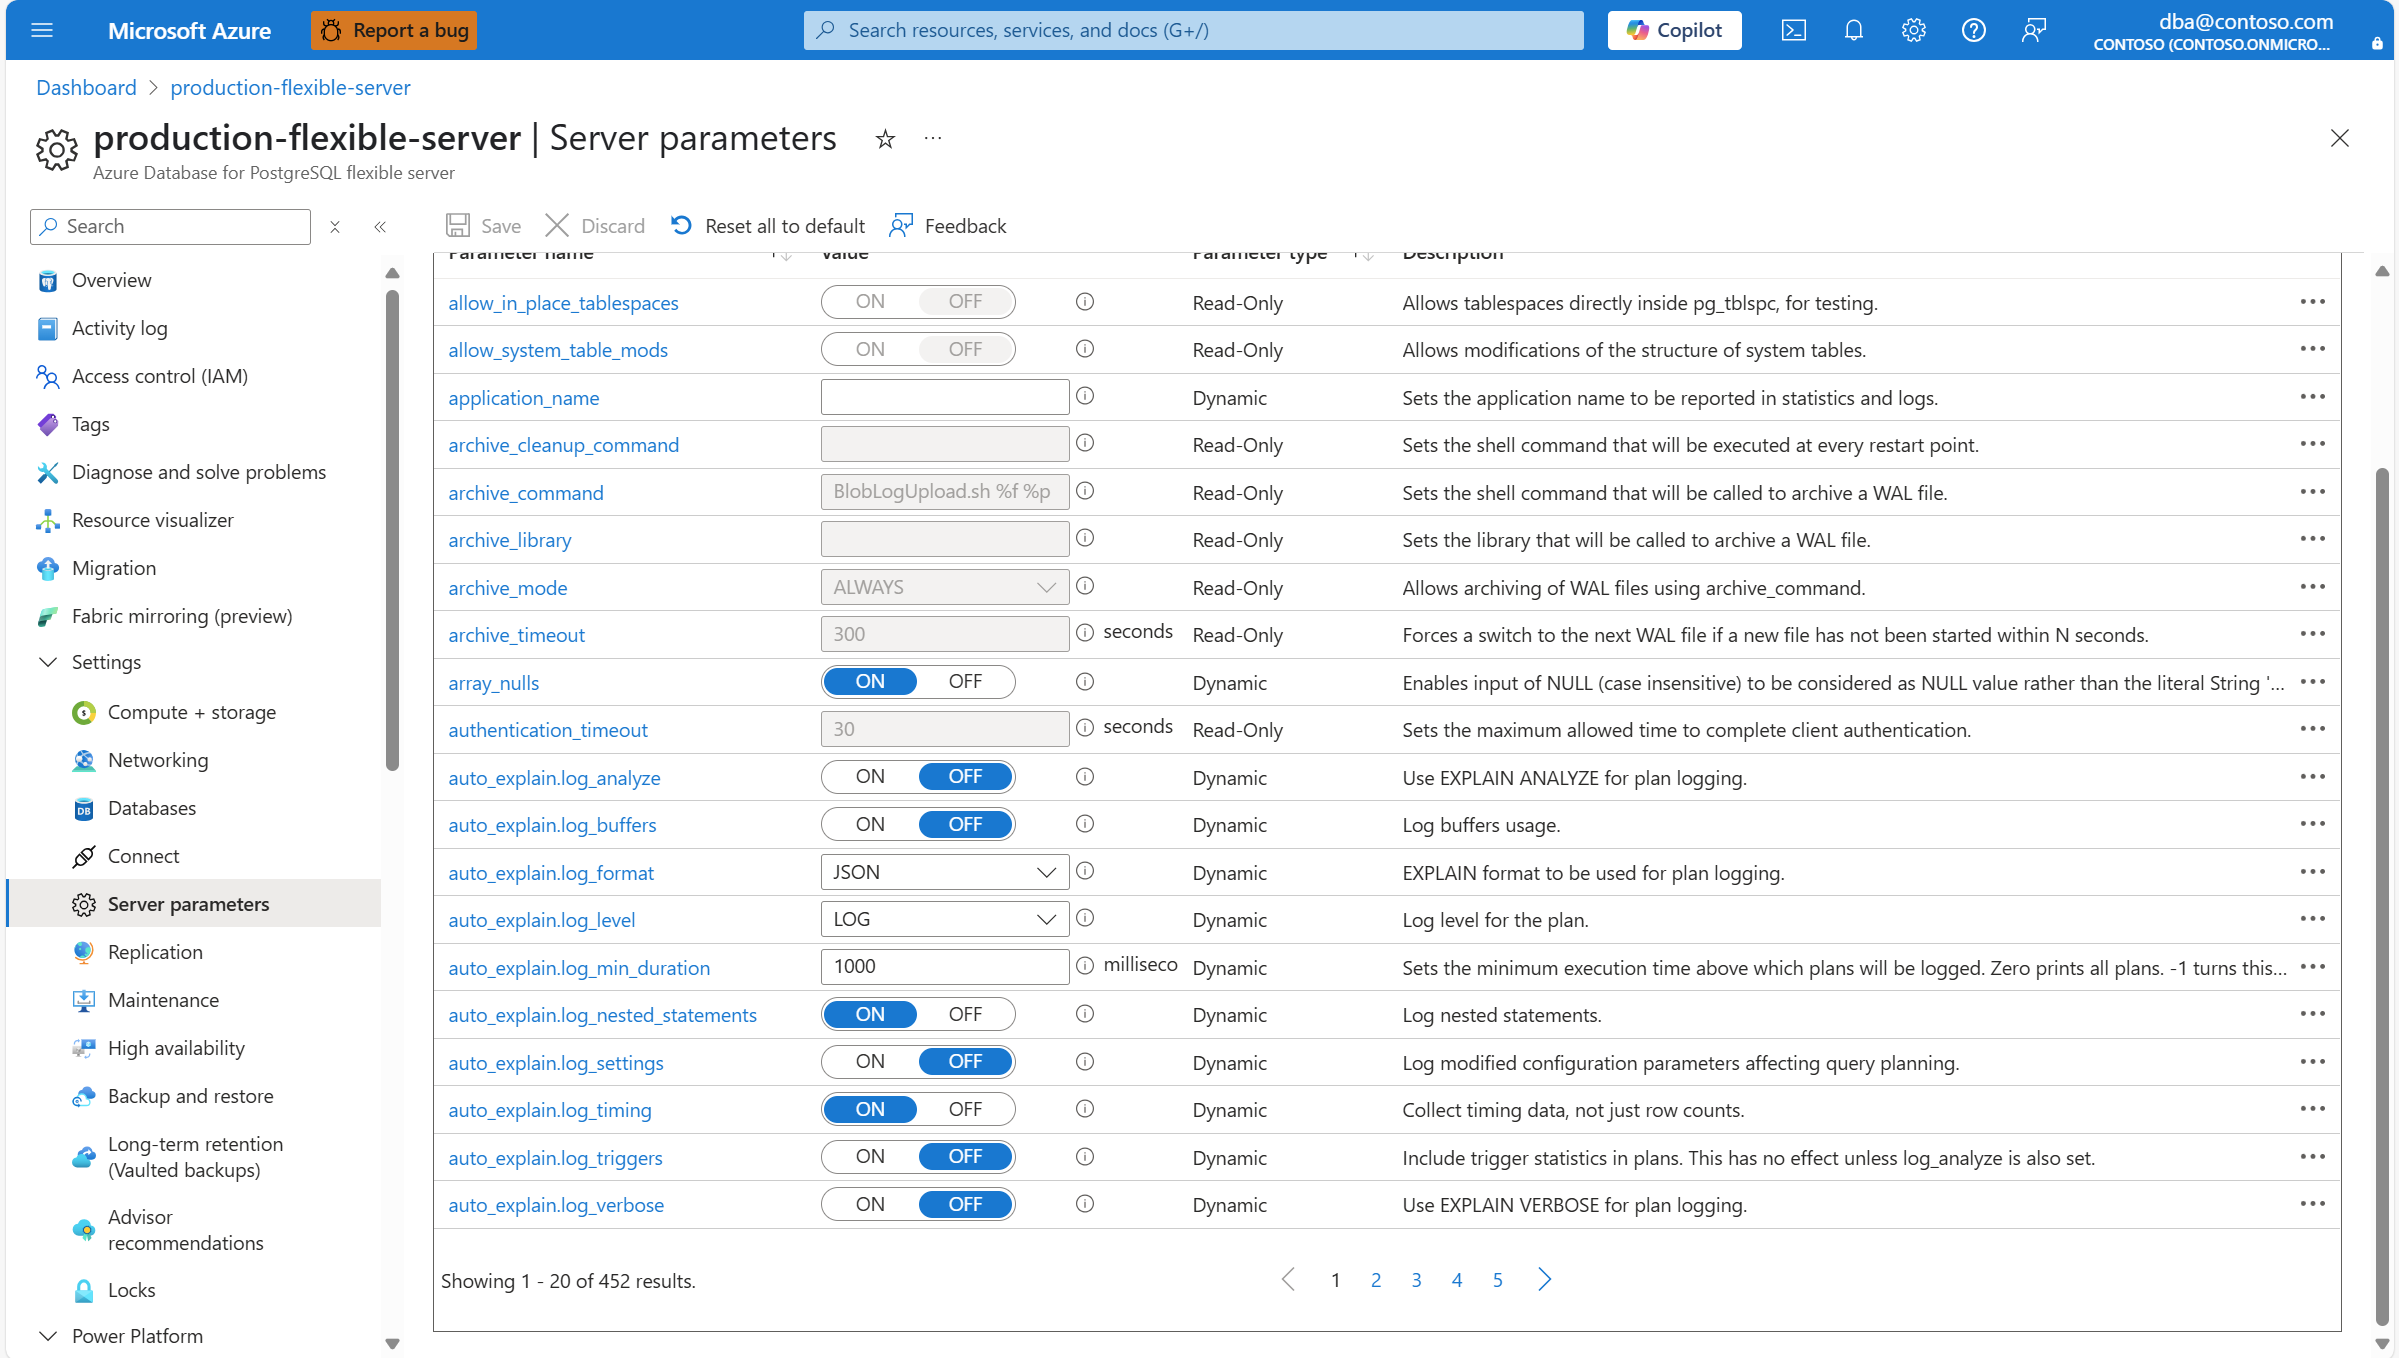Turn OFF the array_nulls toggle
This screenshot has width=2399, height=1358.
coord(965,682)
